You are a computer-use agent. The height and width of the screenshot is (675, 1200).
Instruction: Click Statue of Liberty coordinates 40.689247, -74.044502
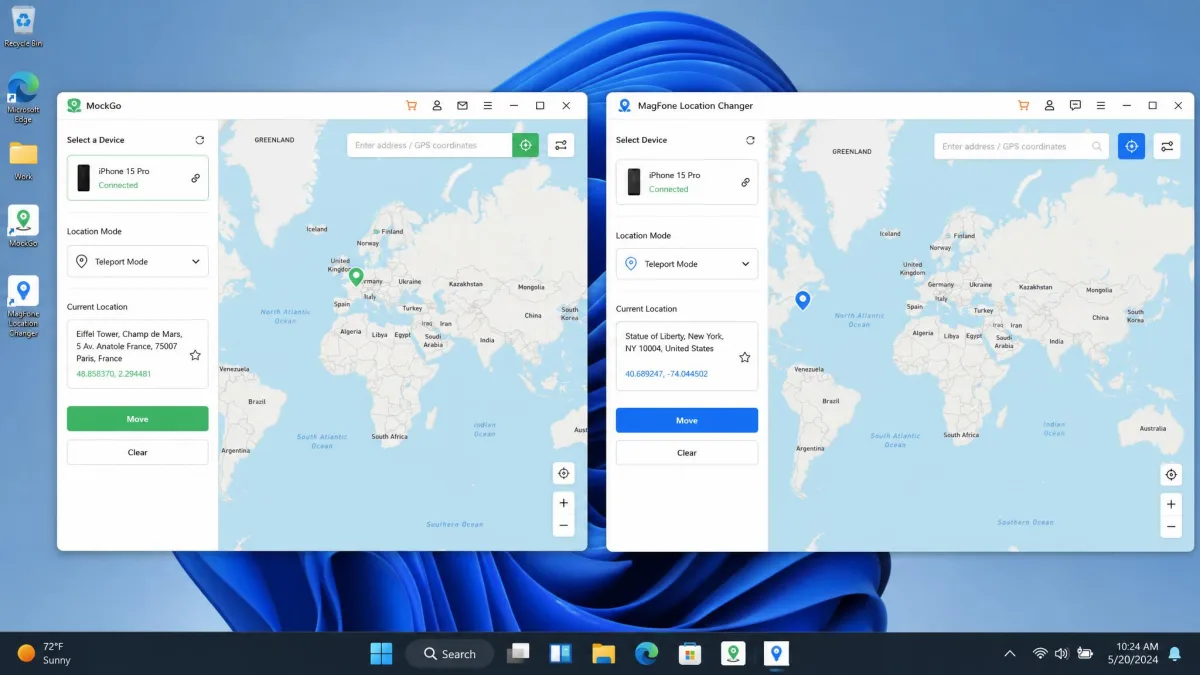click(x=667, y=374)
